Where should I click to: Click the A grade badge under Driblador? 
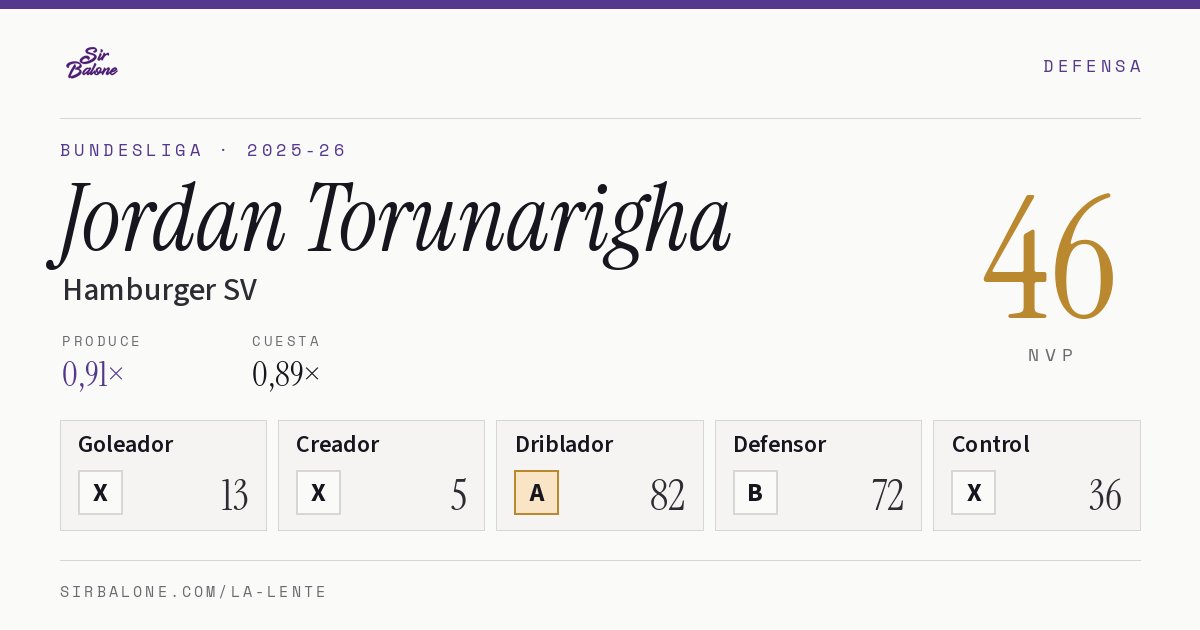pos(537,493)
